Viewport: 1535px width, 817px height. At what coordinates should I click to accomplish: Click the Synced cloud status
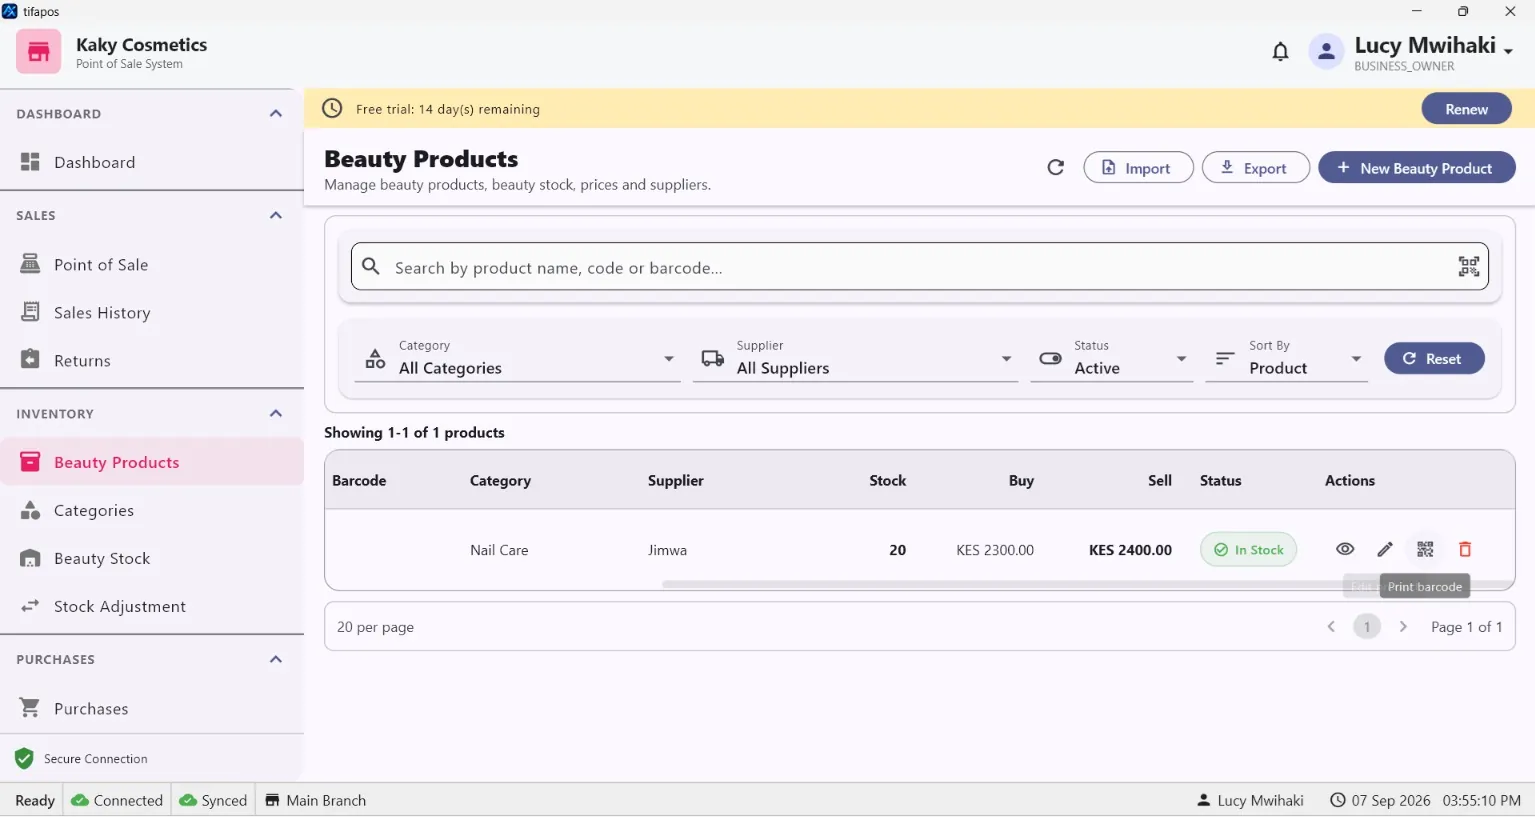coord(213,800)
